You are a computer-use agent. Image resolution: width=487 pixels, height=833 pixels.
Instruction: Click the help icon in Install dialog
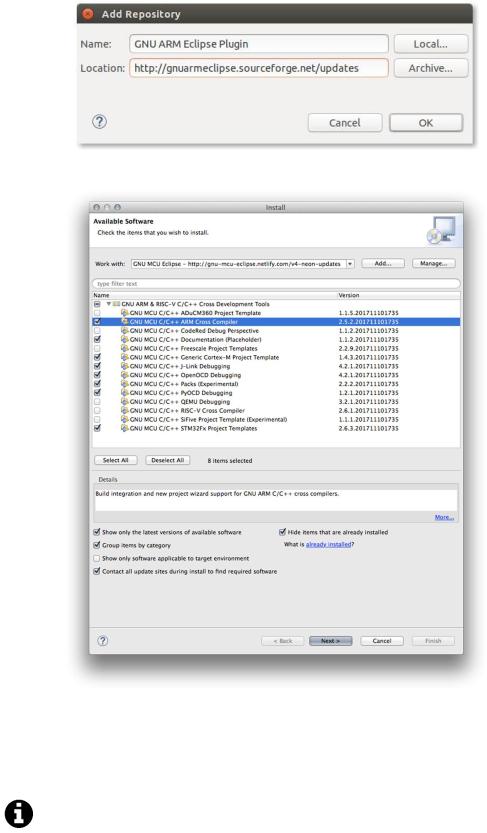[x=103, y=641]
